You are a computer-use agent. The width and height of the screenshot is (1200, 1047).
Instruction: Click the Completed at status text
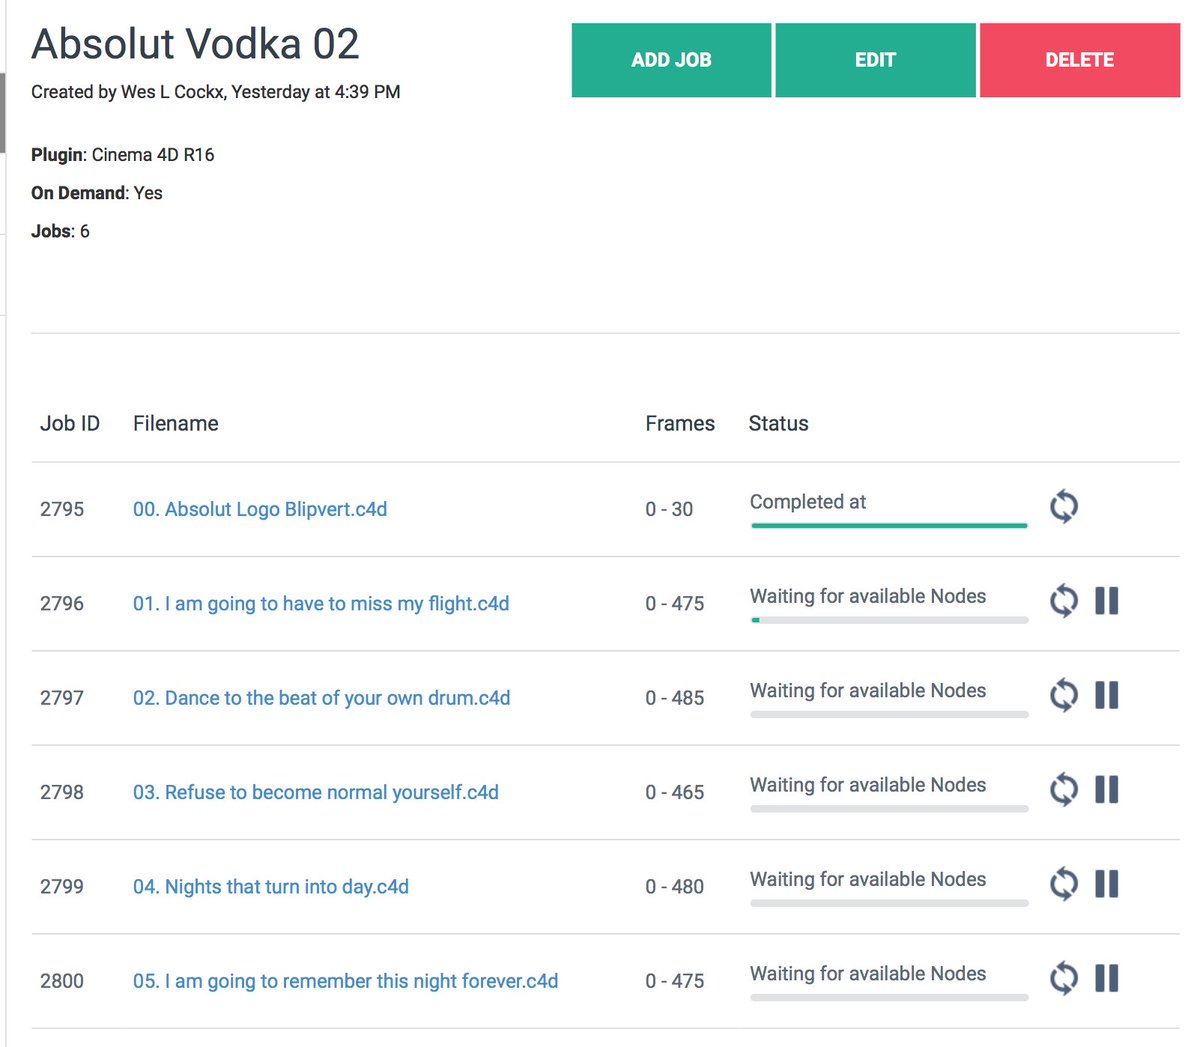coord(808,502)
